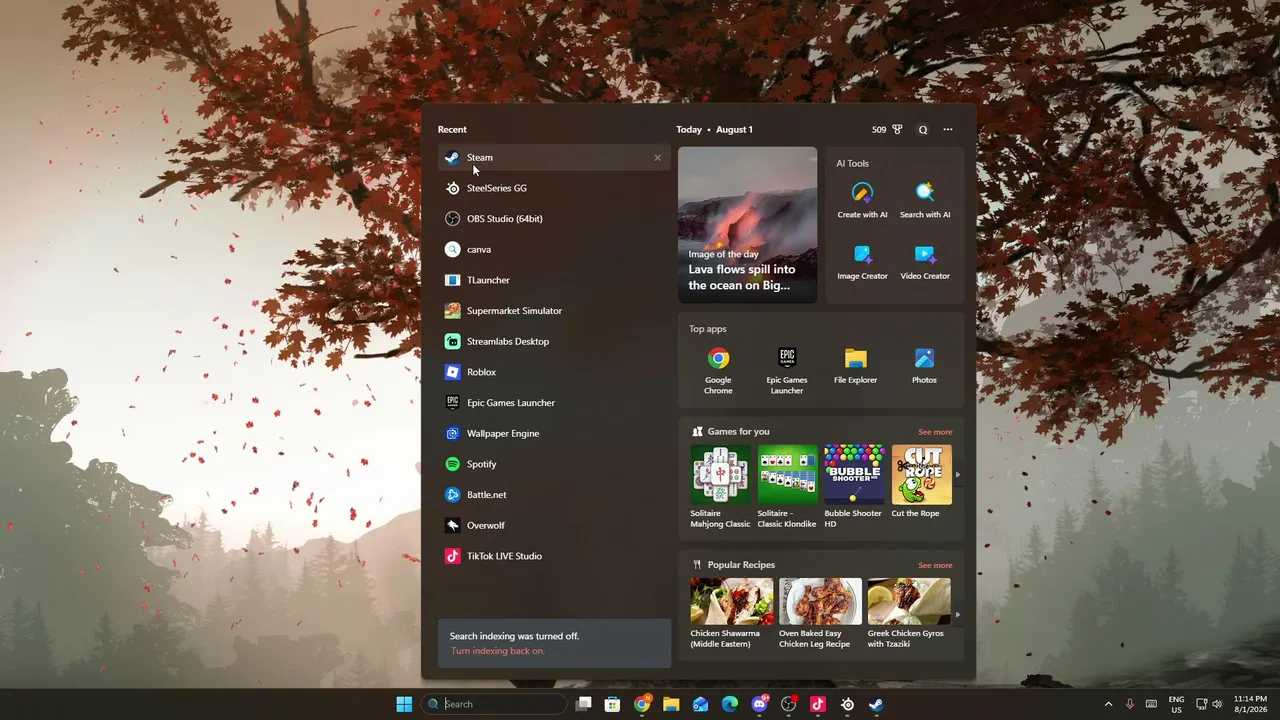
Task: Play Solitaire Mahjong Classic game
Action: pyautogui.click(x=720, y=487)
